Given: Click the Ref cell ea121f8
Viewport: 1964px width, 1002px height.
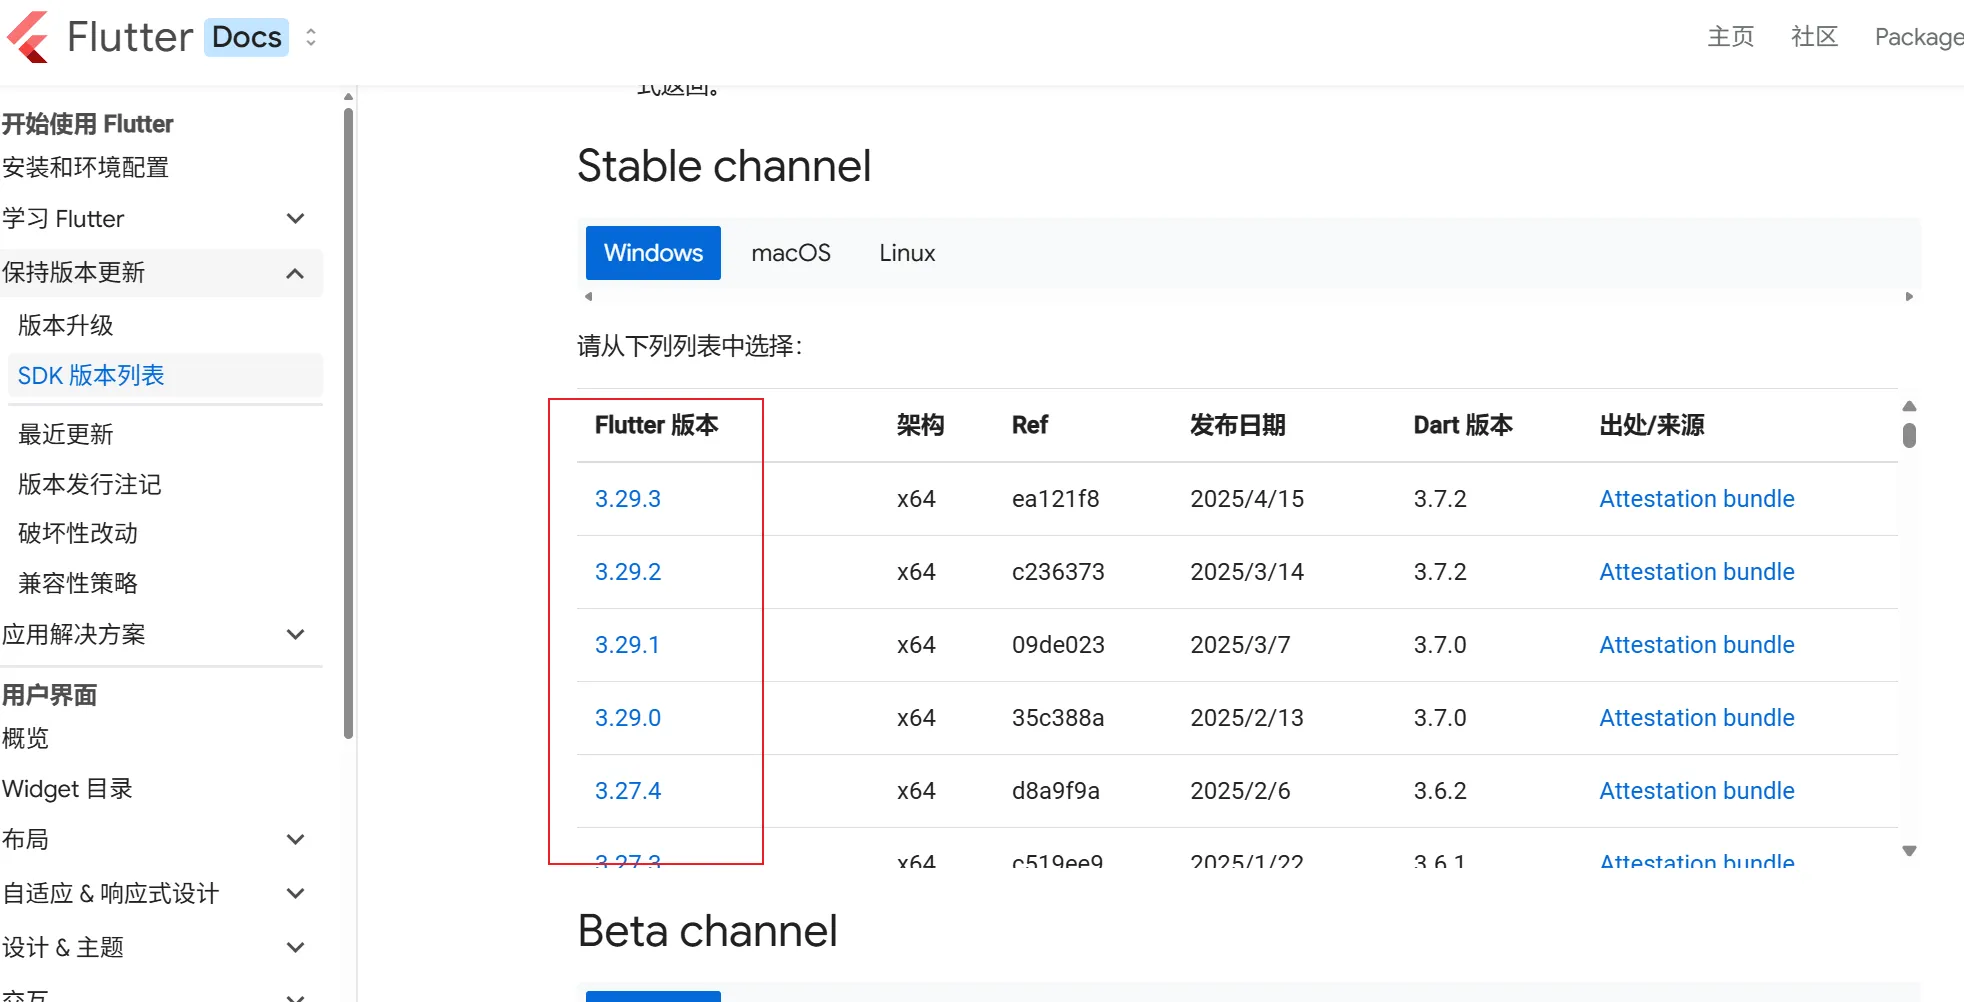Looking at the screenshot, I should coord(1055,498).
